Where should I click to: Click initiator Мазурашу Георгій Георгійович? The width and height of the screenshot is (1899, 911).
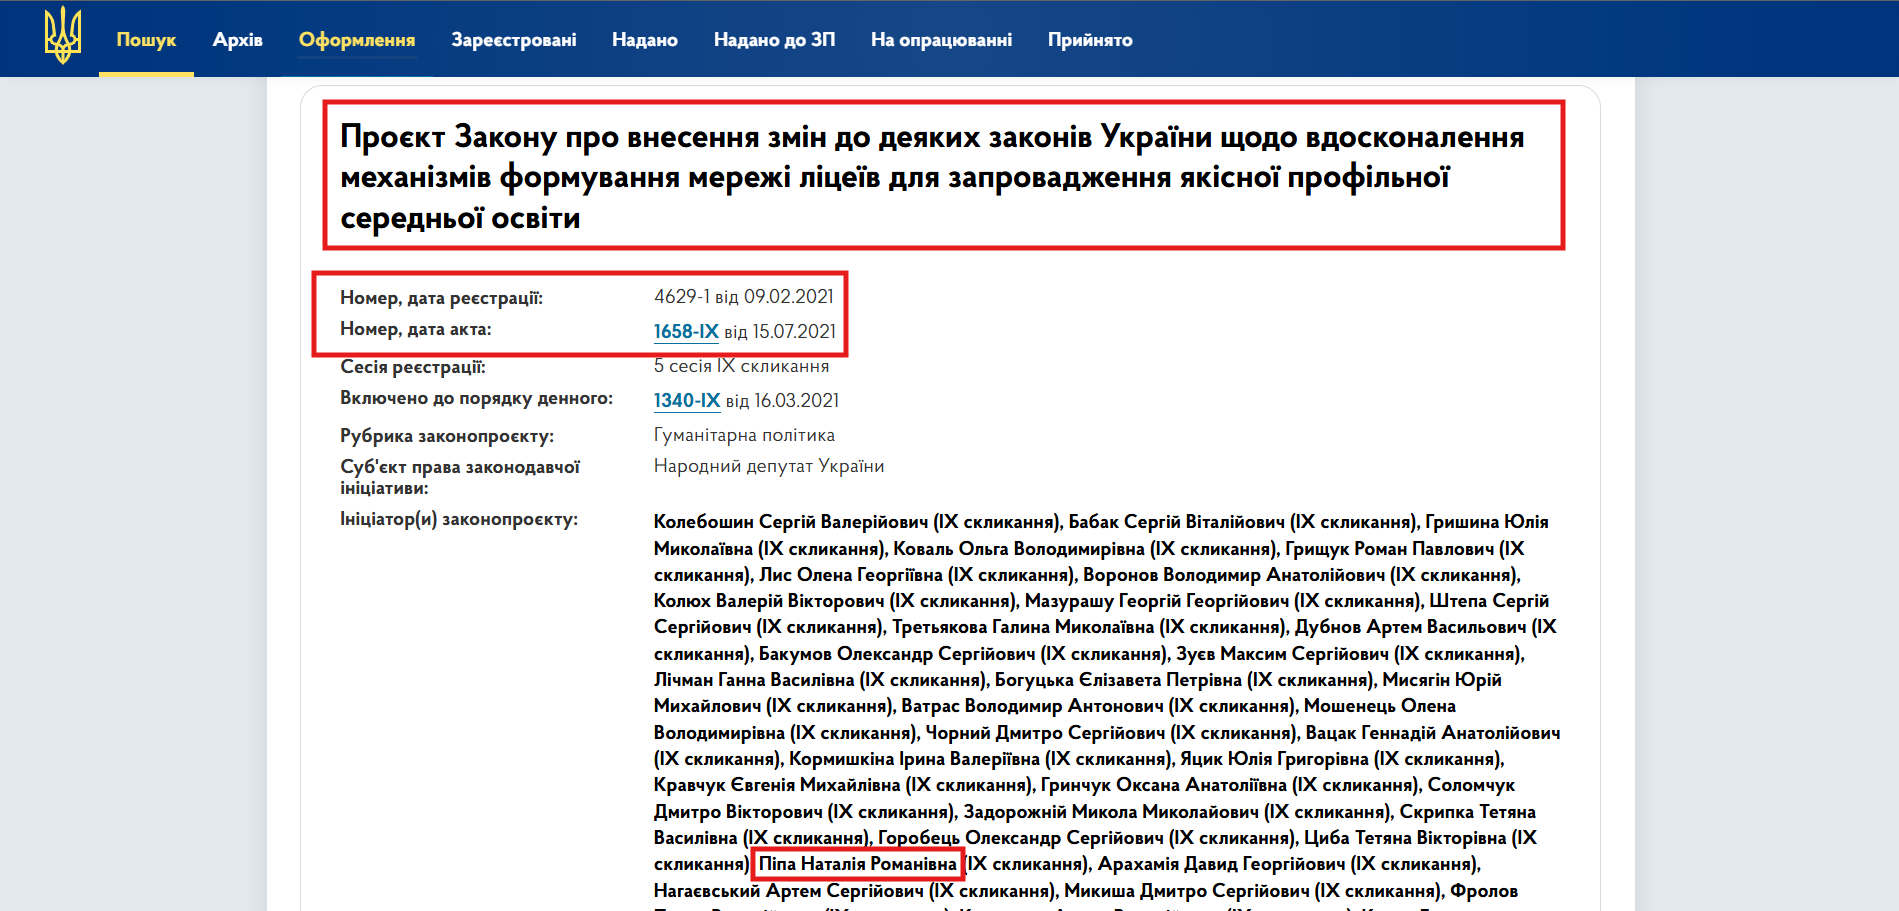tap(1157, 601)
